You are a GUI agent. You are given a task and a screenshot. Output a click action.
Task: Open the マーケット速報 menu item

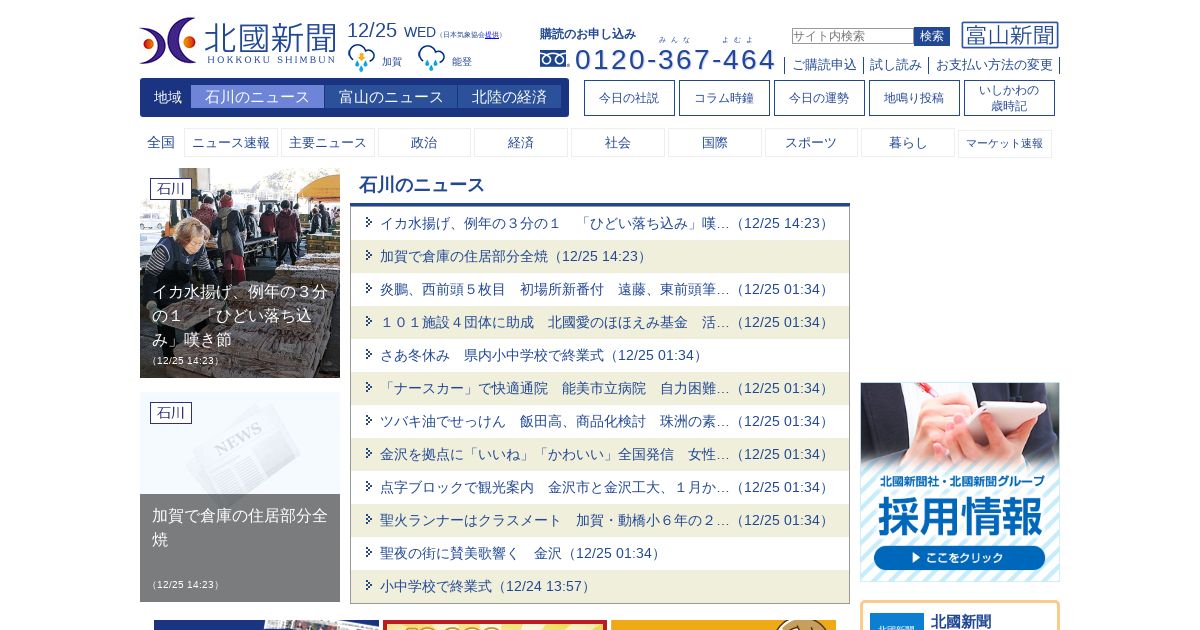pyautogui.click(x=1005, y=143)
